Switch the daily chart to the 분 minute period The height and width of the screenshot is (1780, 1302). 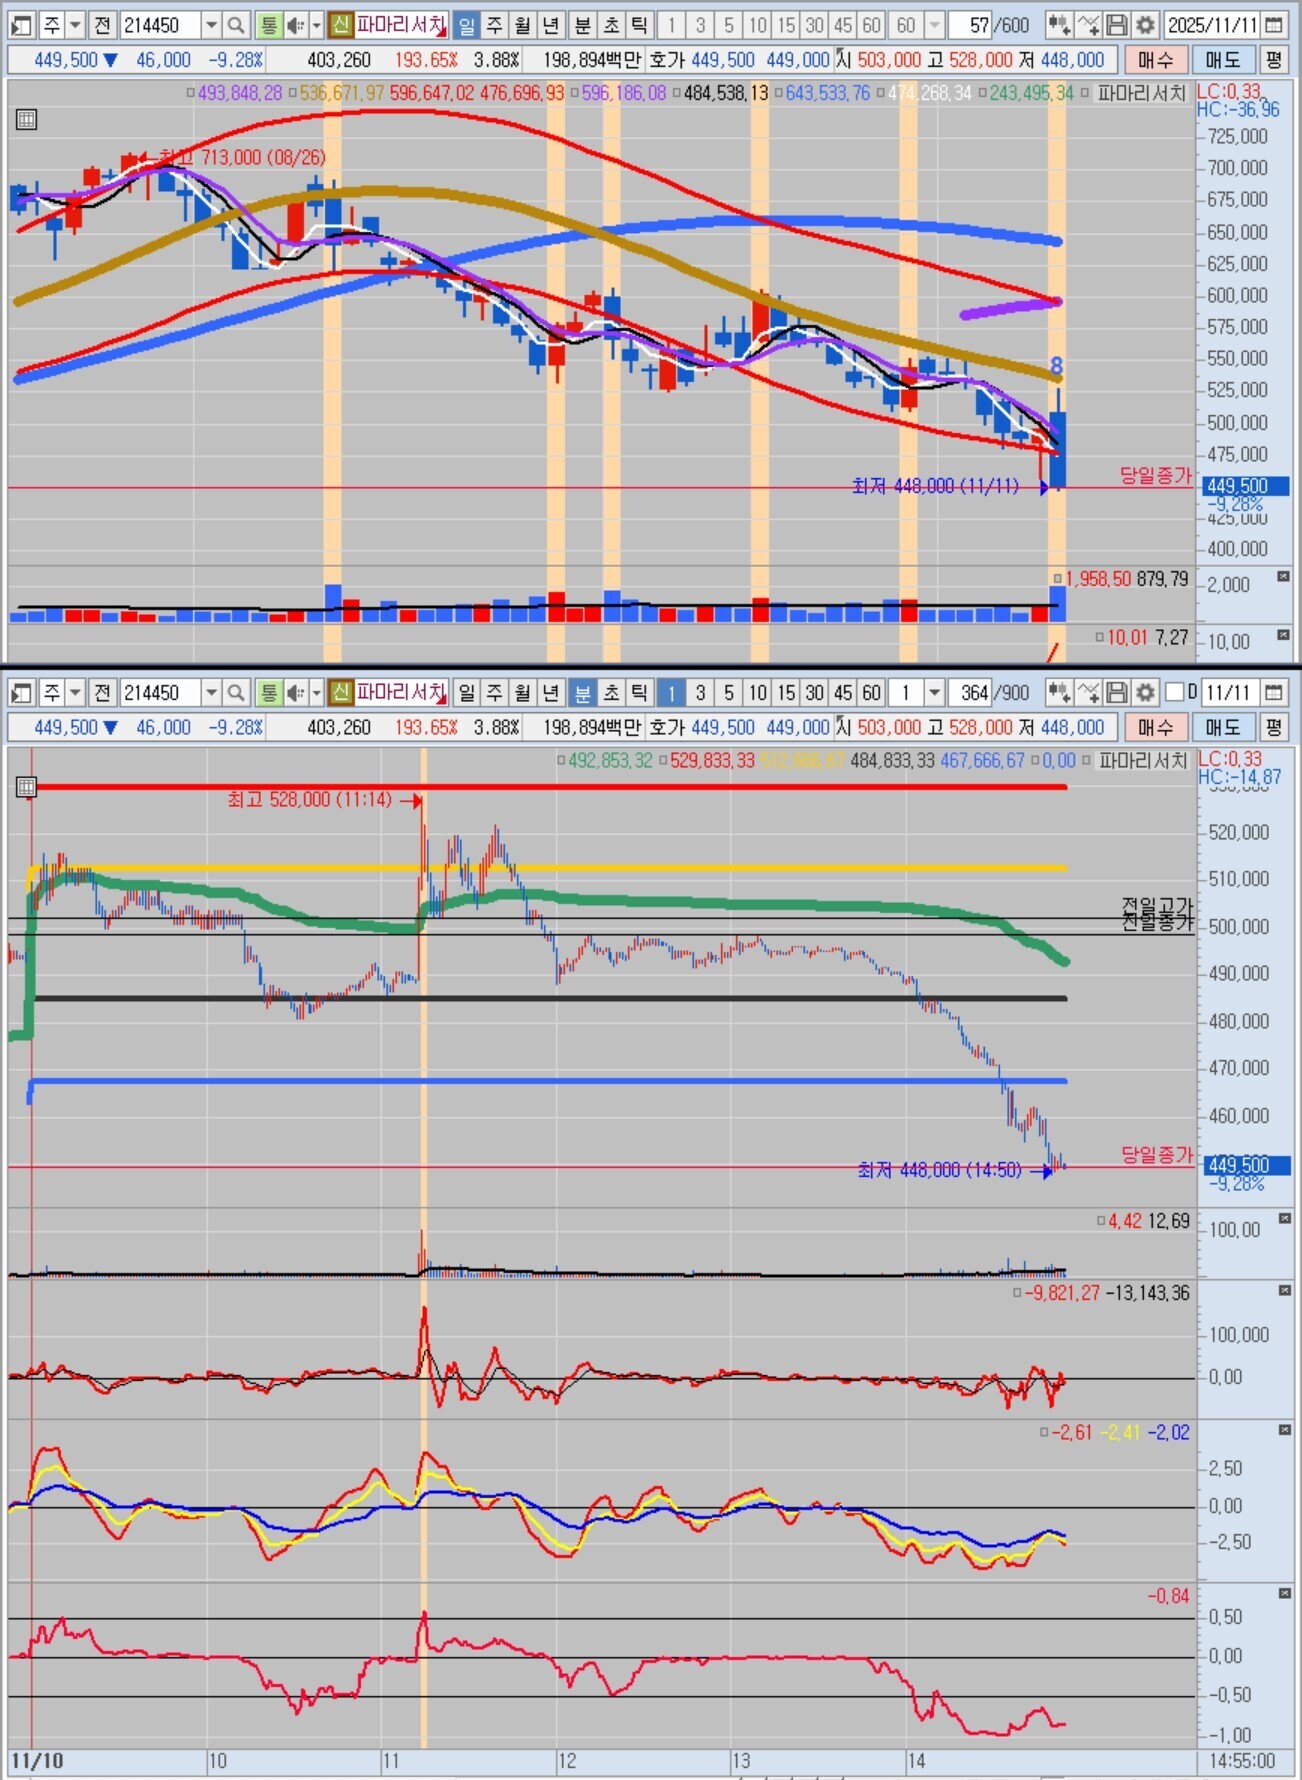(583, 25)
